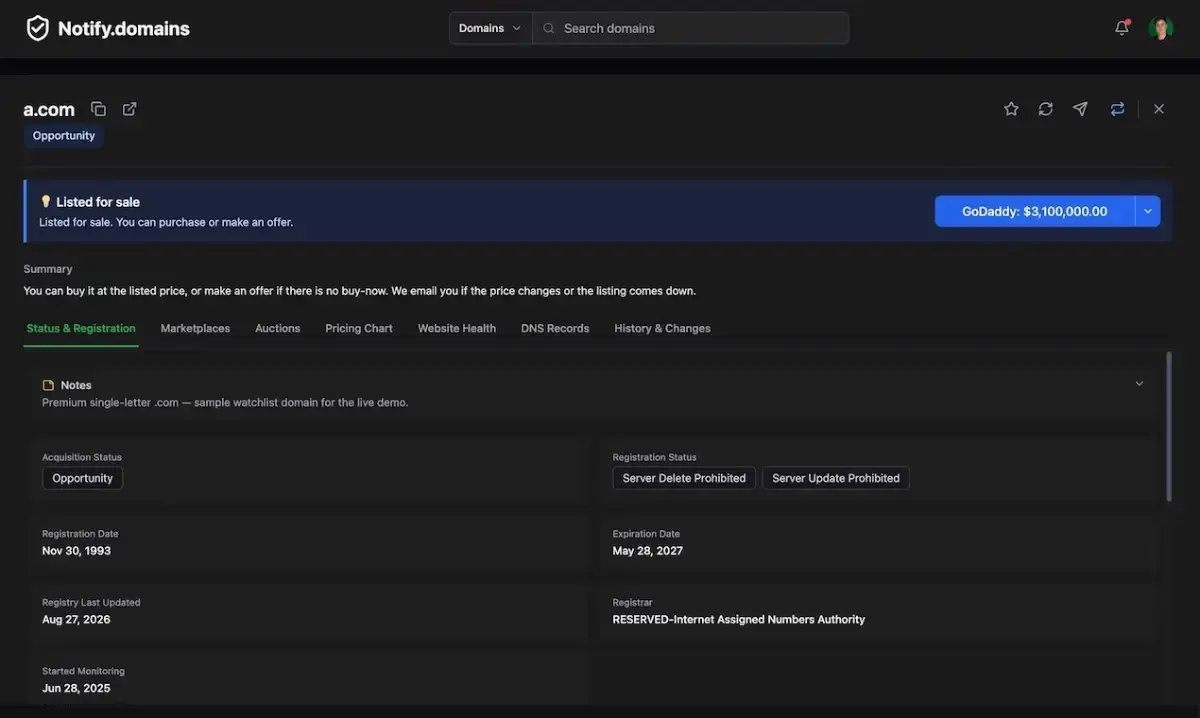This screenshot has height=718, width=1200.
Task: Click the Notes folder icon
Action: point(48,385)
